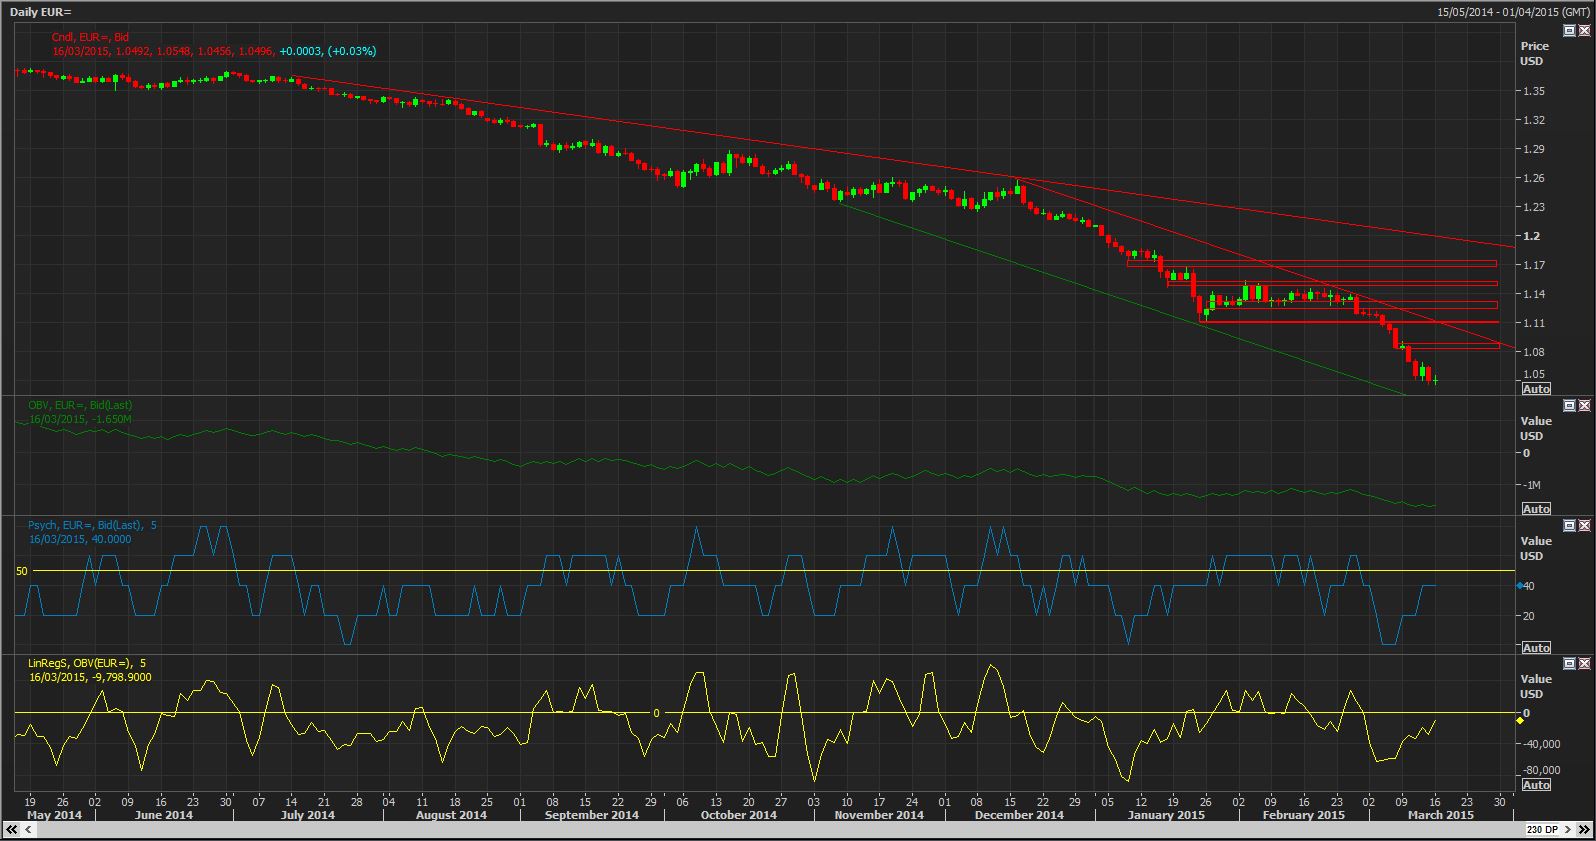This screenshot has width=1596, height=841.
Task: Select the 'LinRegS, OBV(EUR=), 5' label
Action: 87,663
